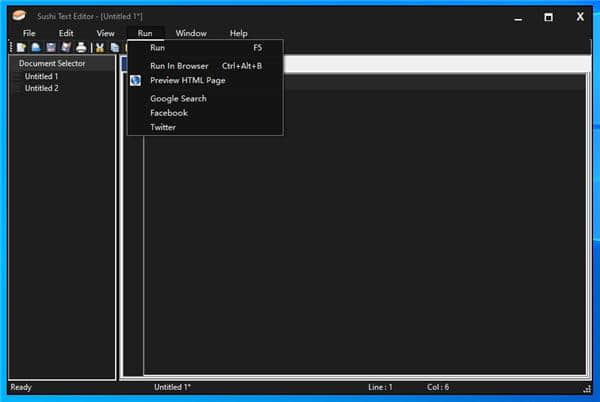Click the Save toolbar icon
Screen dimensions: 600x402
[x=50, y=48]
